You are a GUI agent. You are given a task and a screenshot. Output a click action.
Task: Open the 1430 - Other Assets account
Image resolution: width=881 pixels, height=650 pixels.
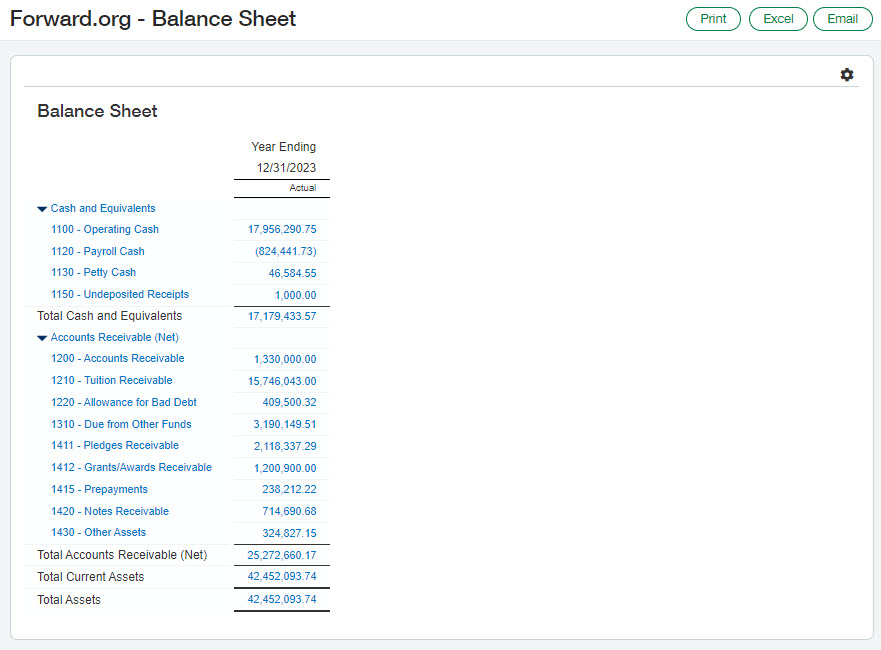[x=99, y=533]
